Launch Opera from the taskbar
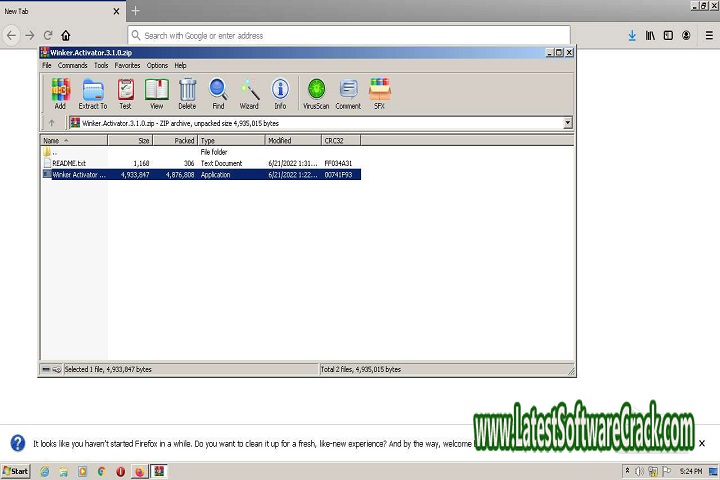The width and height of the screenshot is (720, 480). [120, 472]
